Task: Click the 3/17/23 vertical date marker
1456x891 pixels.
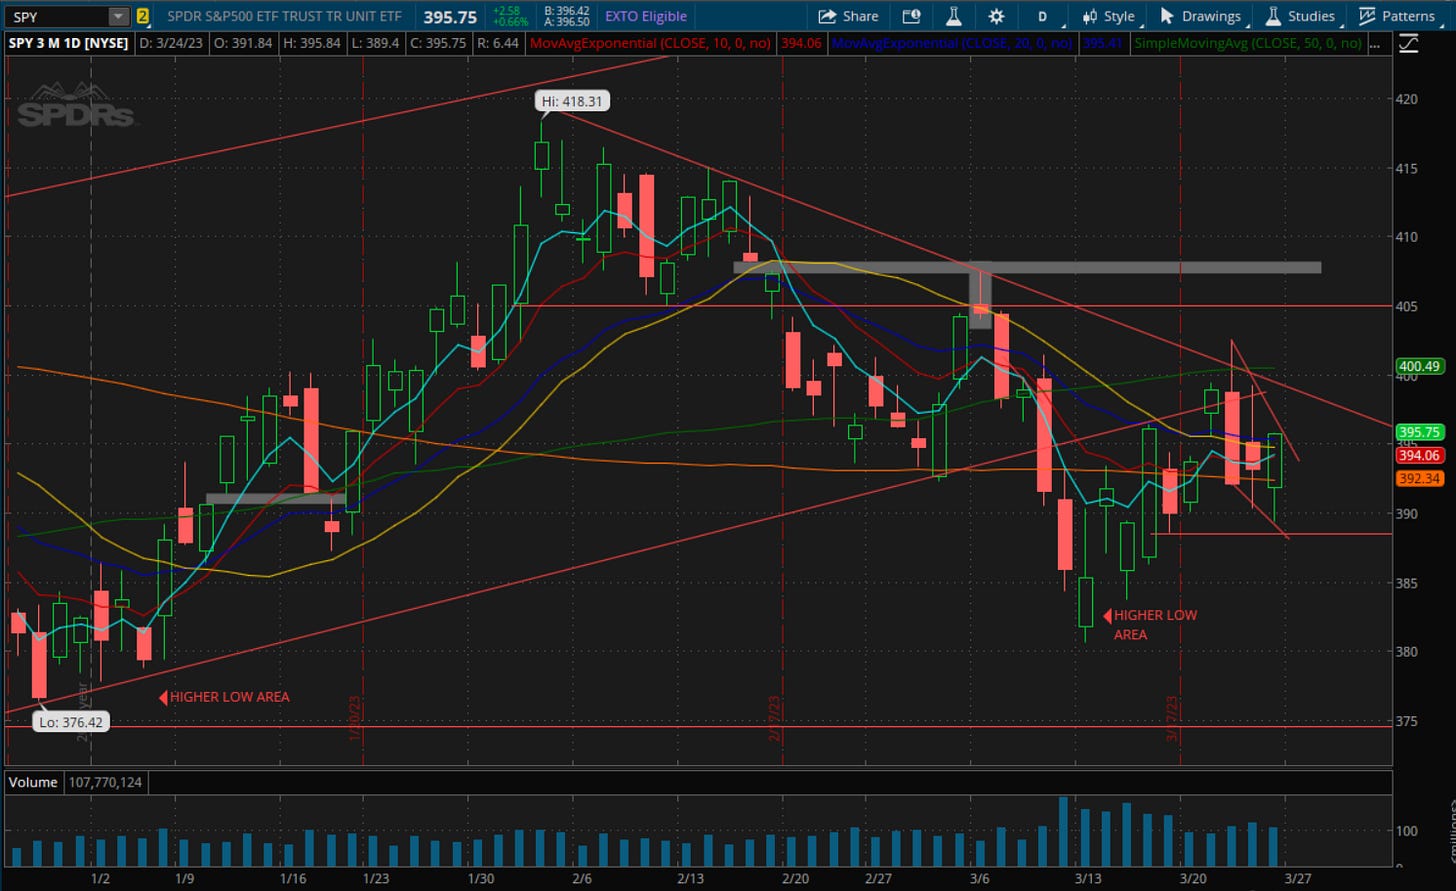Action: [1171, 720]
